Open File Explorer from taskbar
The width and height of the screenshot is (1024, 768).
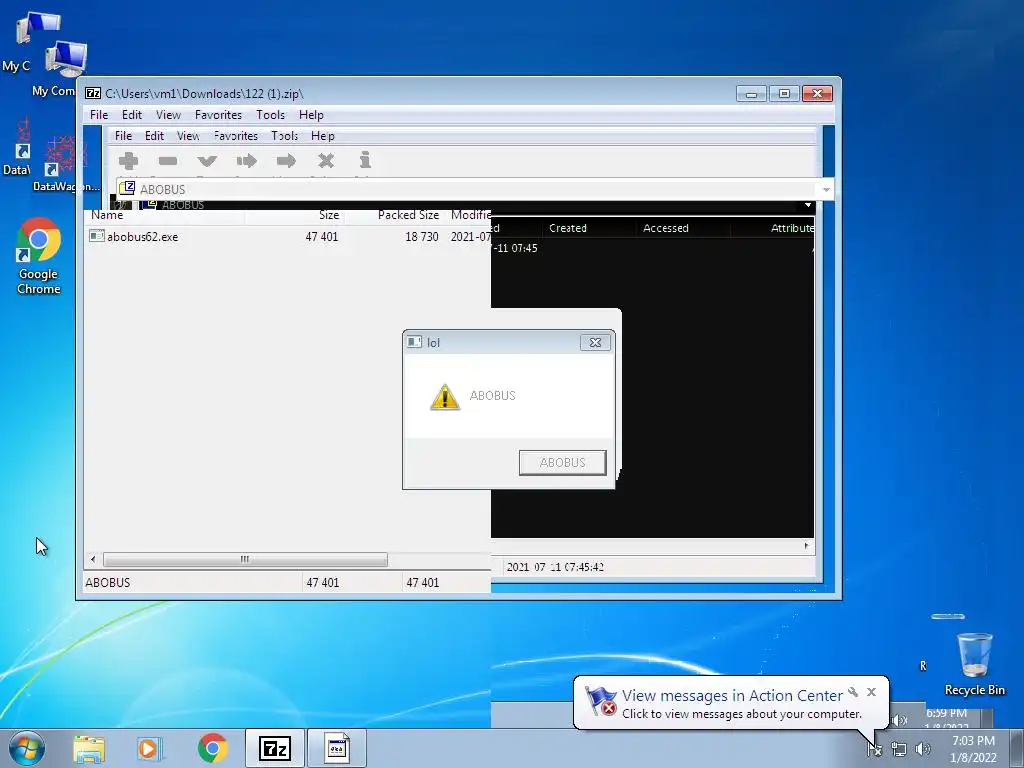pos(89,749)
